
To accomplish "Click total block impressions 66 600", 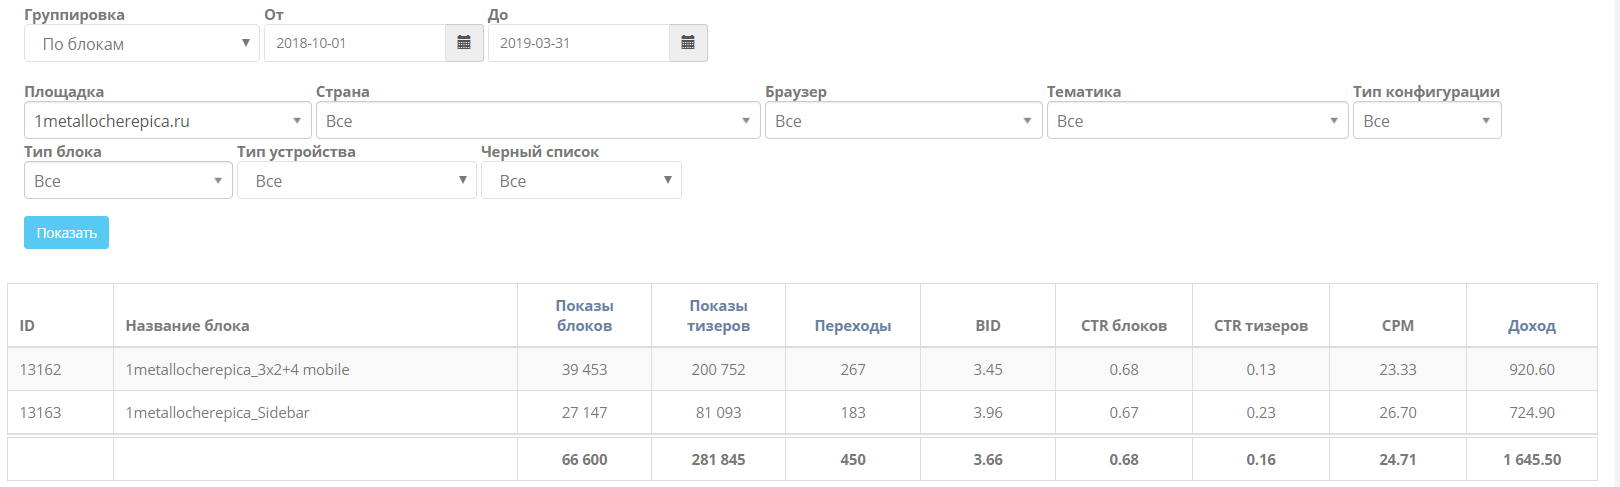I will pyautogui.click(x=585, y=460).
